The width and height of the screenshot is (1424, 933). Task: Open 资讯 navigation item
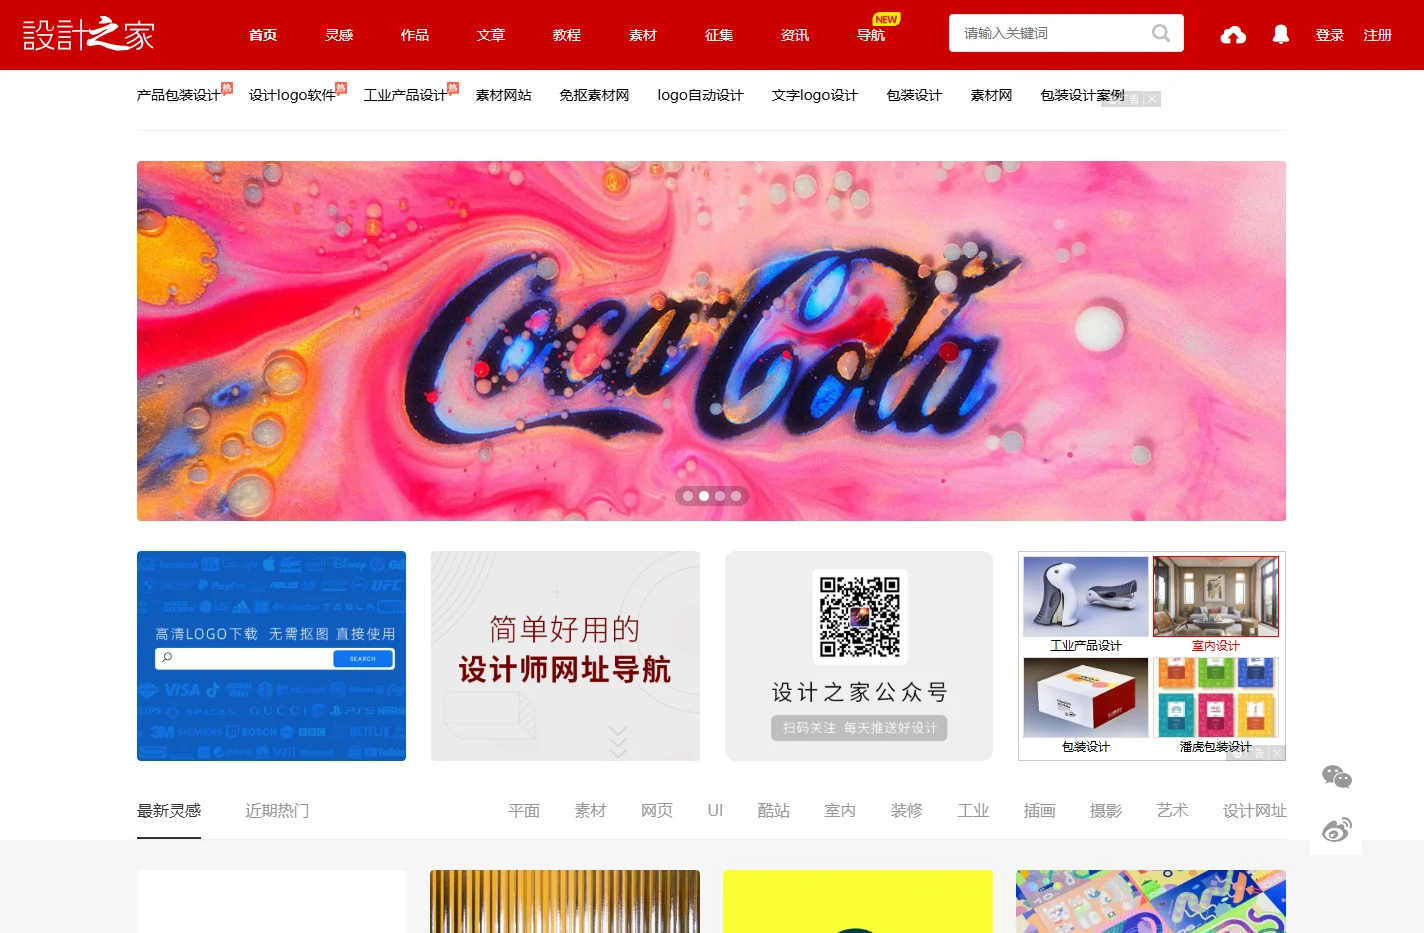795,35
